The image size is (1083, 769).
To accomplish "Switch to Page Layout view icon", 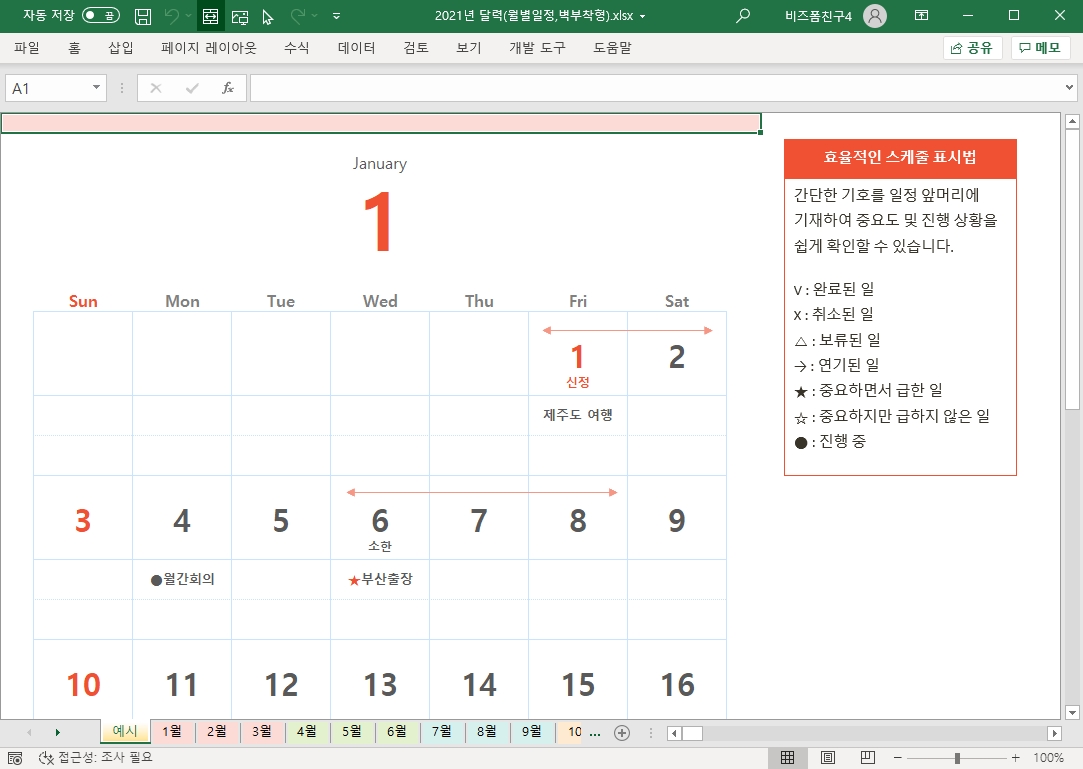I will 827,758.
